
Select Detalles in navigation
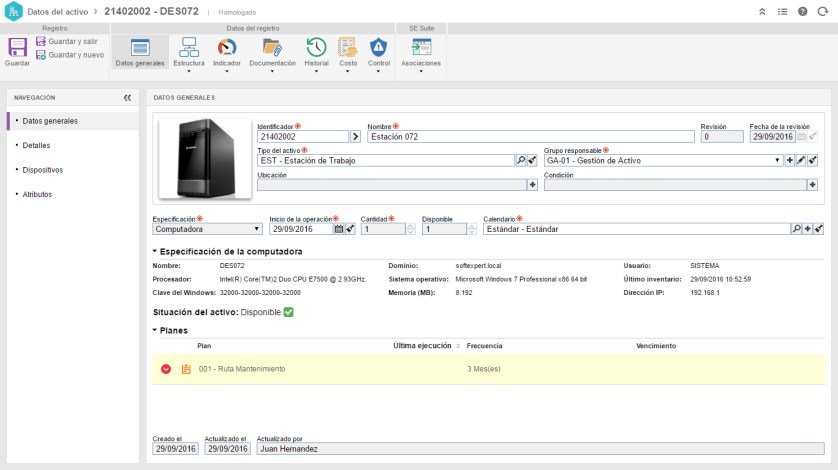point(36,145)
